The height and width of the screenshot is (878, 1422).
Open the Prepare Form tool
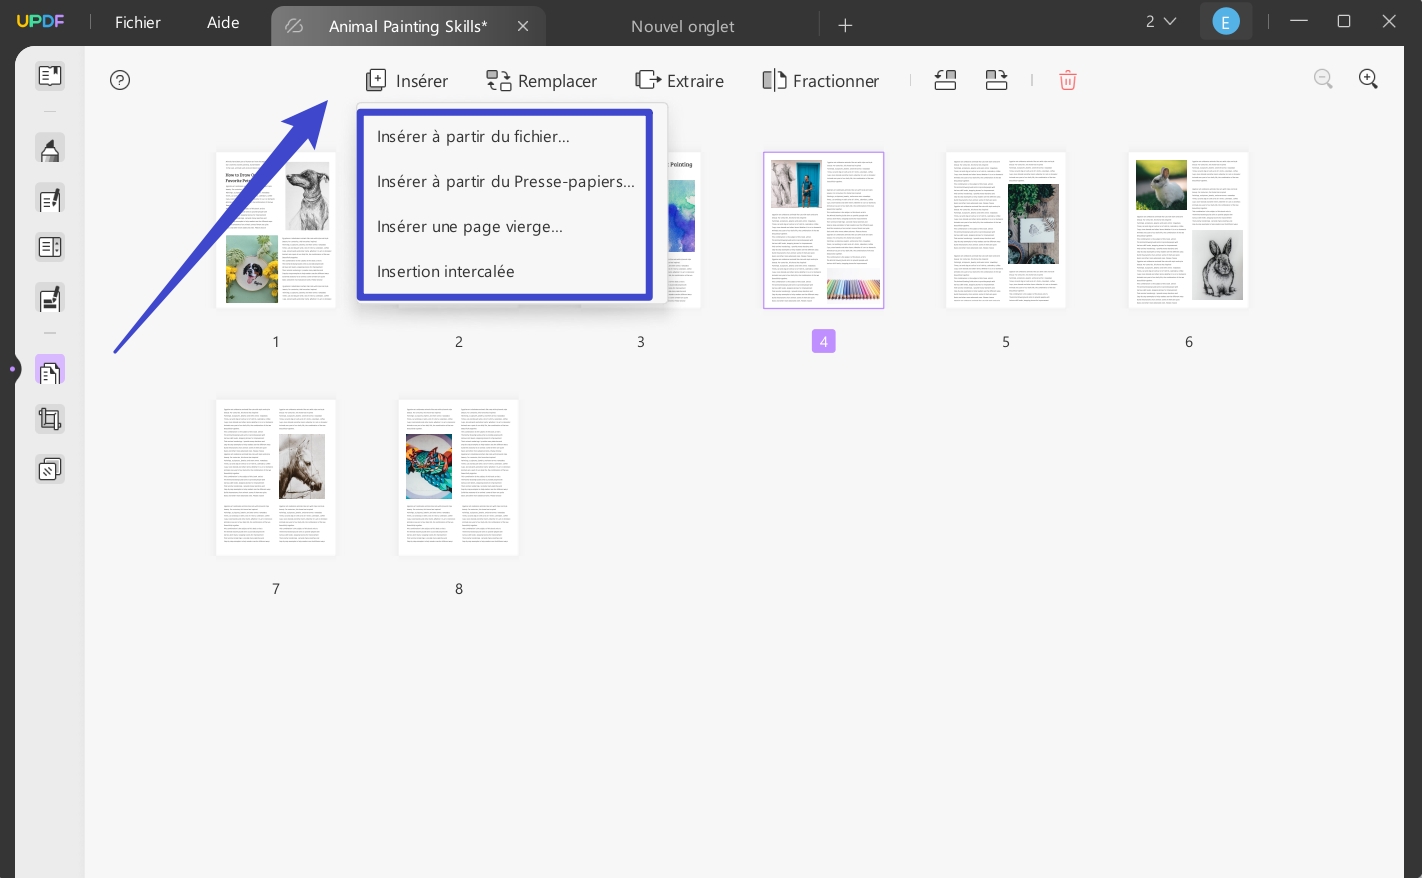(50, 246)
